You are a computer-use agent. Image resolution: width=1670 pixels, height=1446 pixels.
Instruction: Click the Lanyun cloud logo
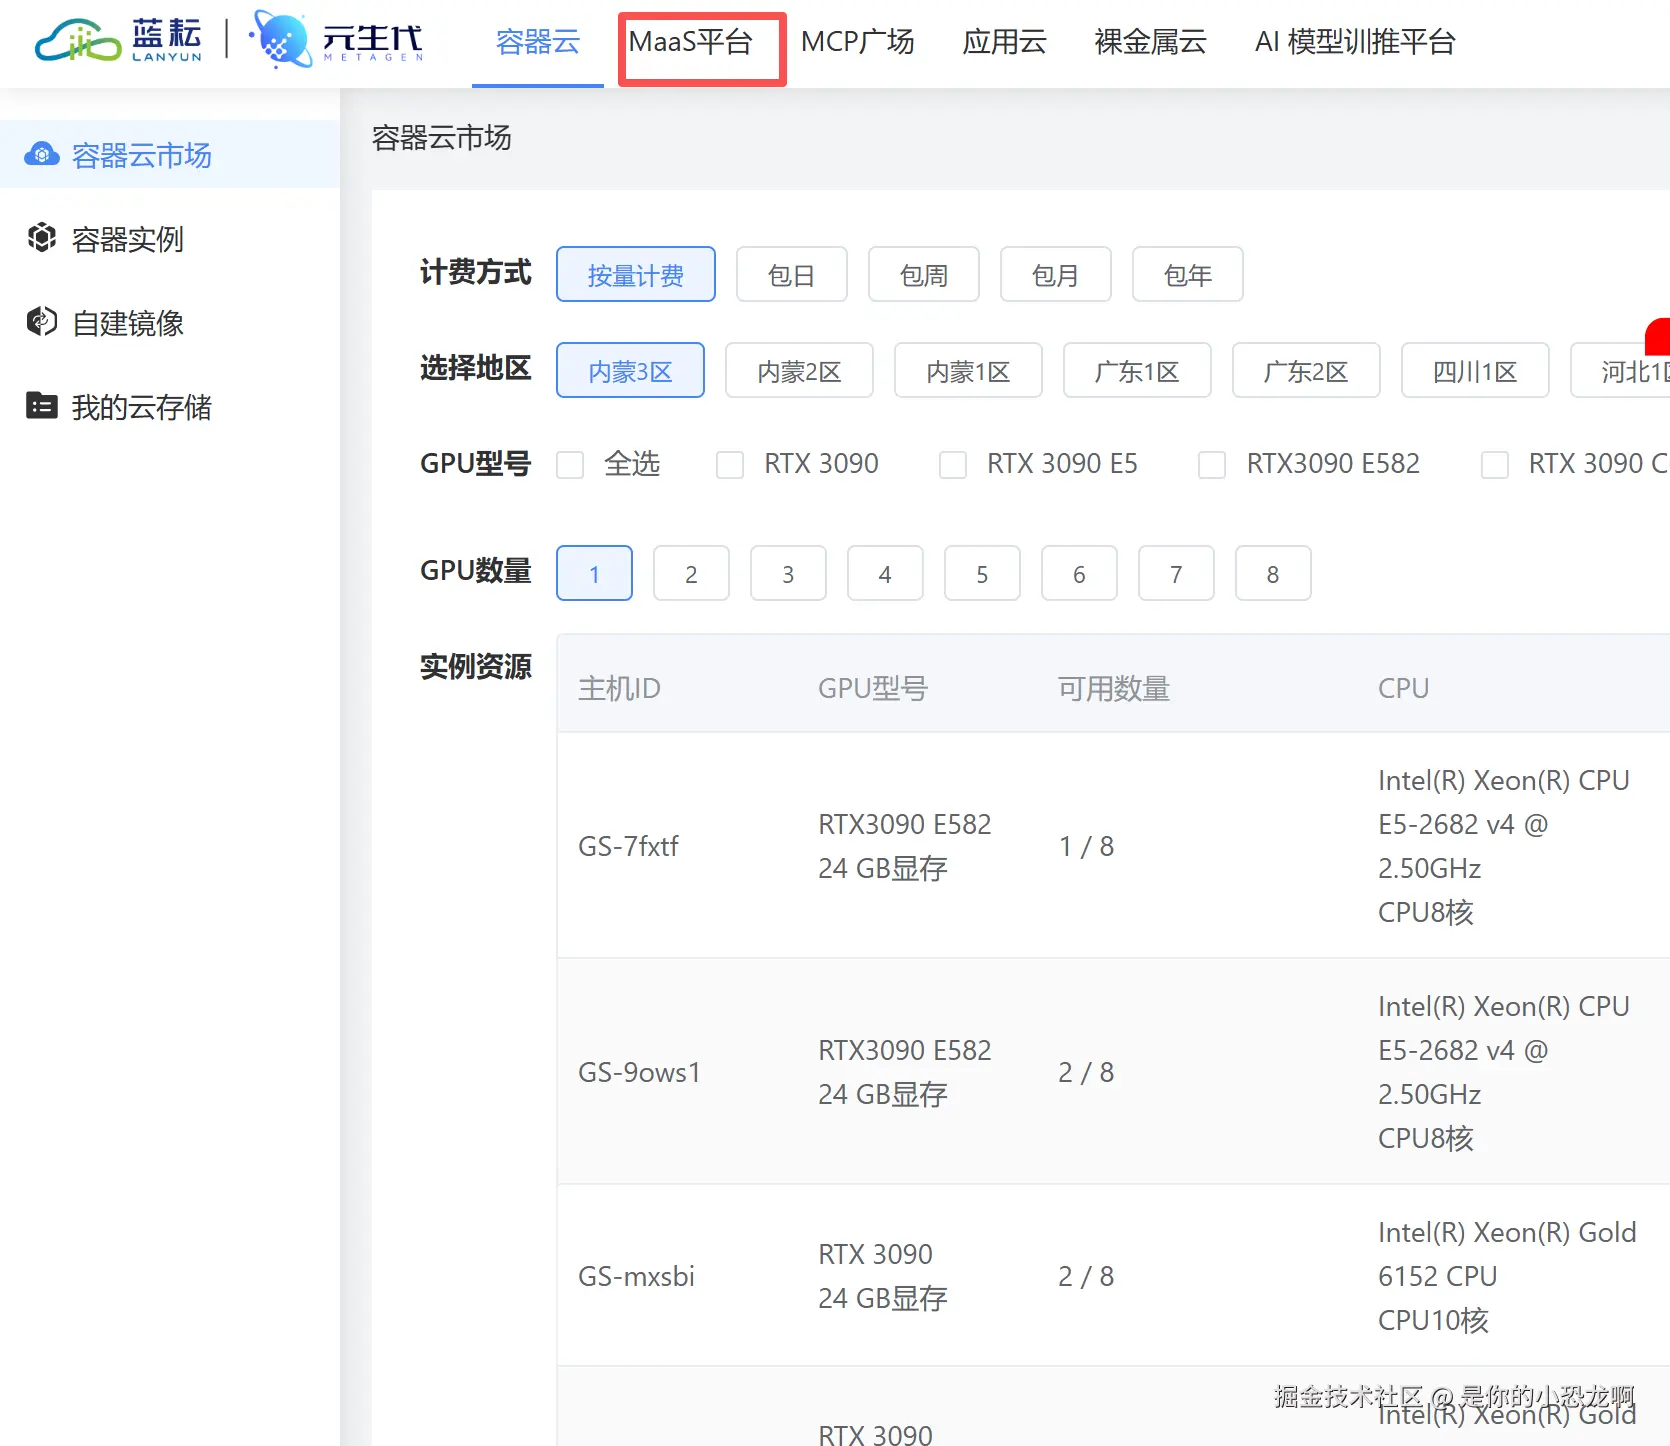(118, 40)
